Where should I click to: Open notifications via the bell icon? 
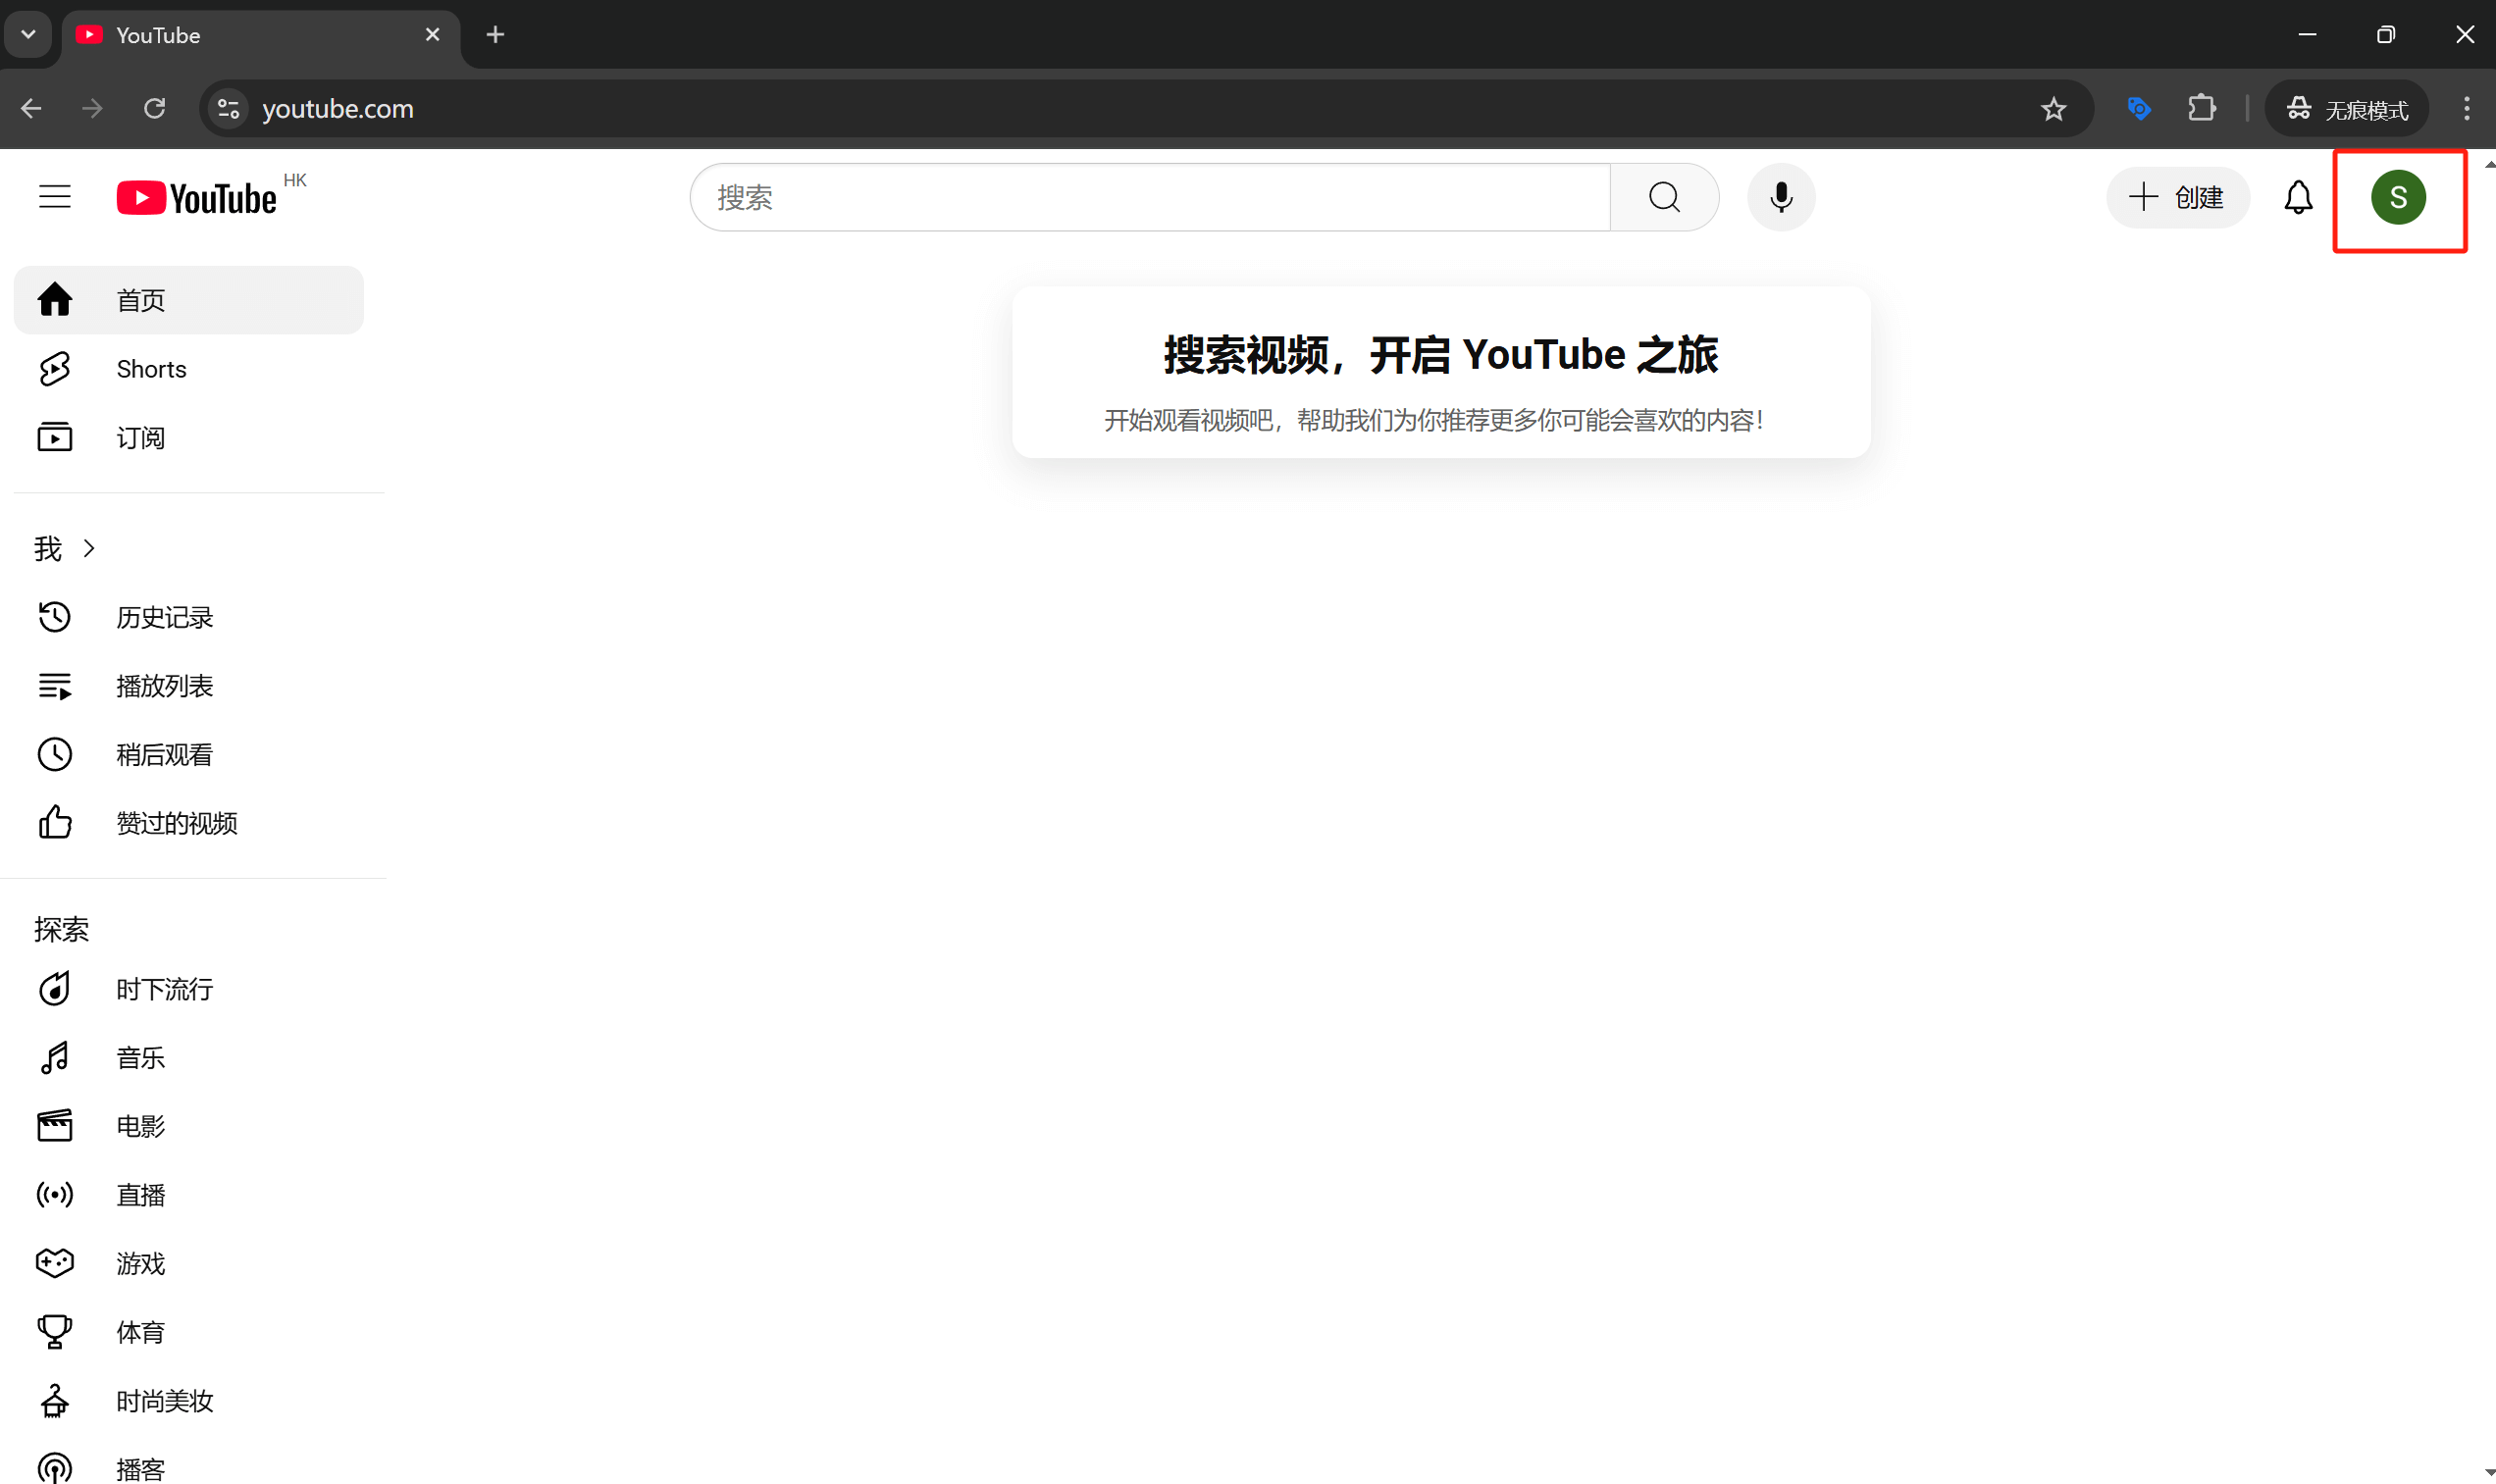pos(2297,197)
